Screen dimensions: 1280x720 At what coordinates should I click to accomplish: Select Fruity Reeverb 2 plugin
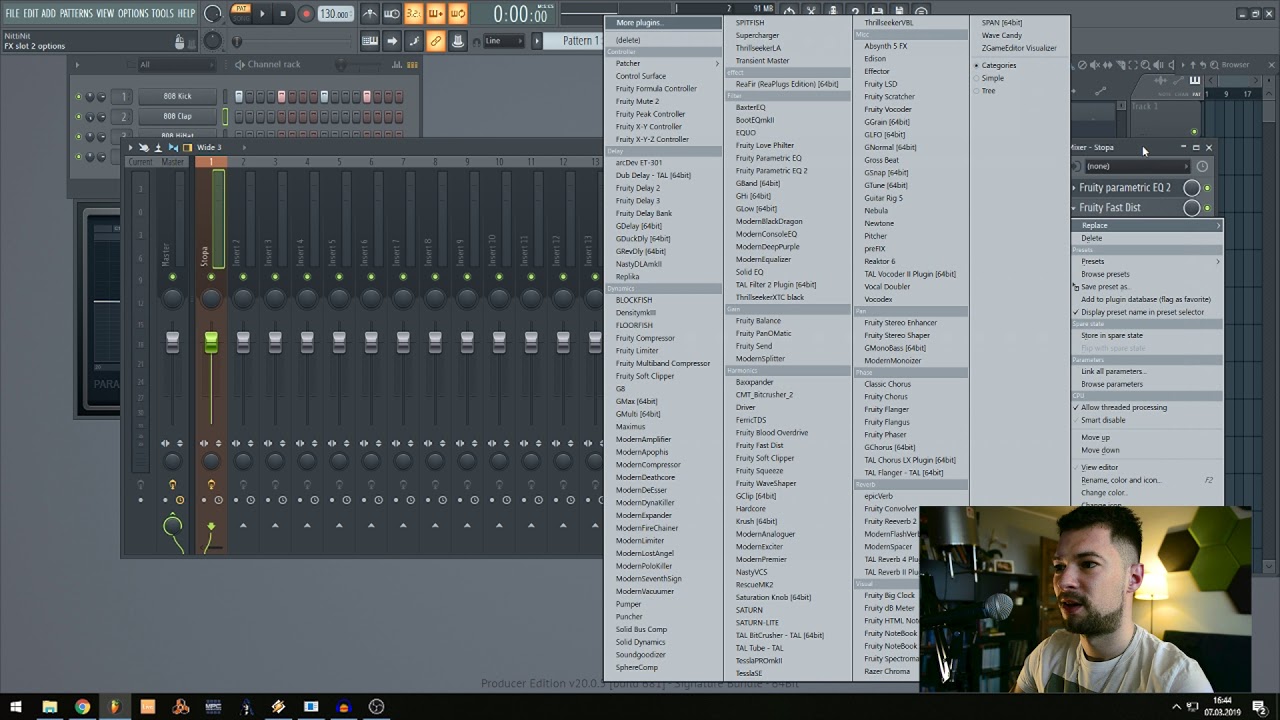890,521
